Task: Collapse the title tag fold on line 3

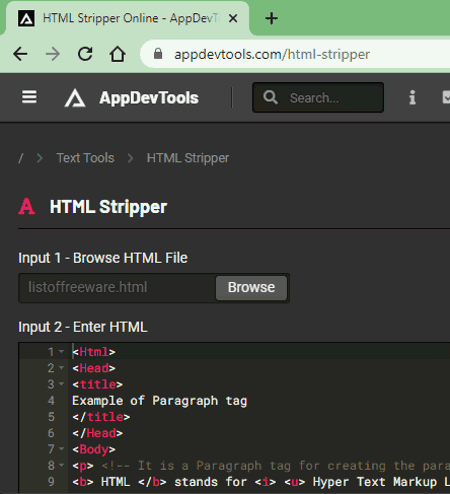Action: 61,384
